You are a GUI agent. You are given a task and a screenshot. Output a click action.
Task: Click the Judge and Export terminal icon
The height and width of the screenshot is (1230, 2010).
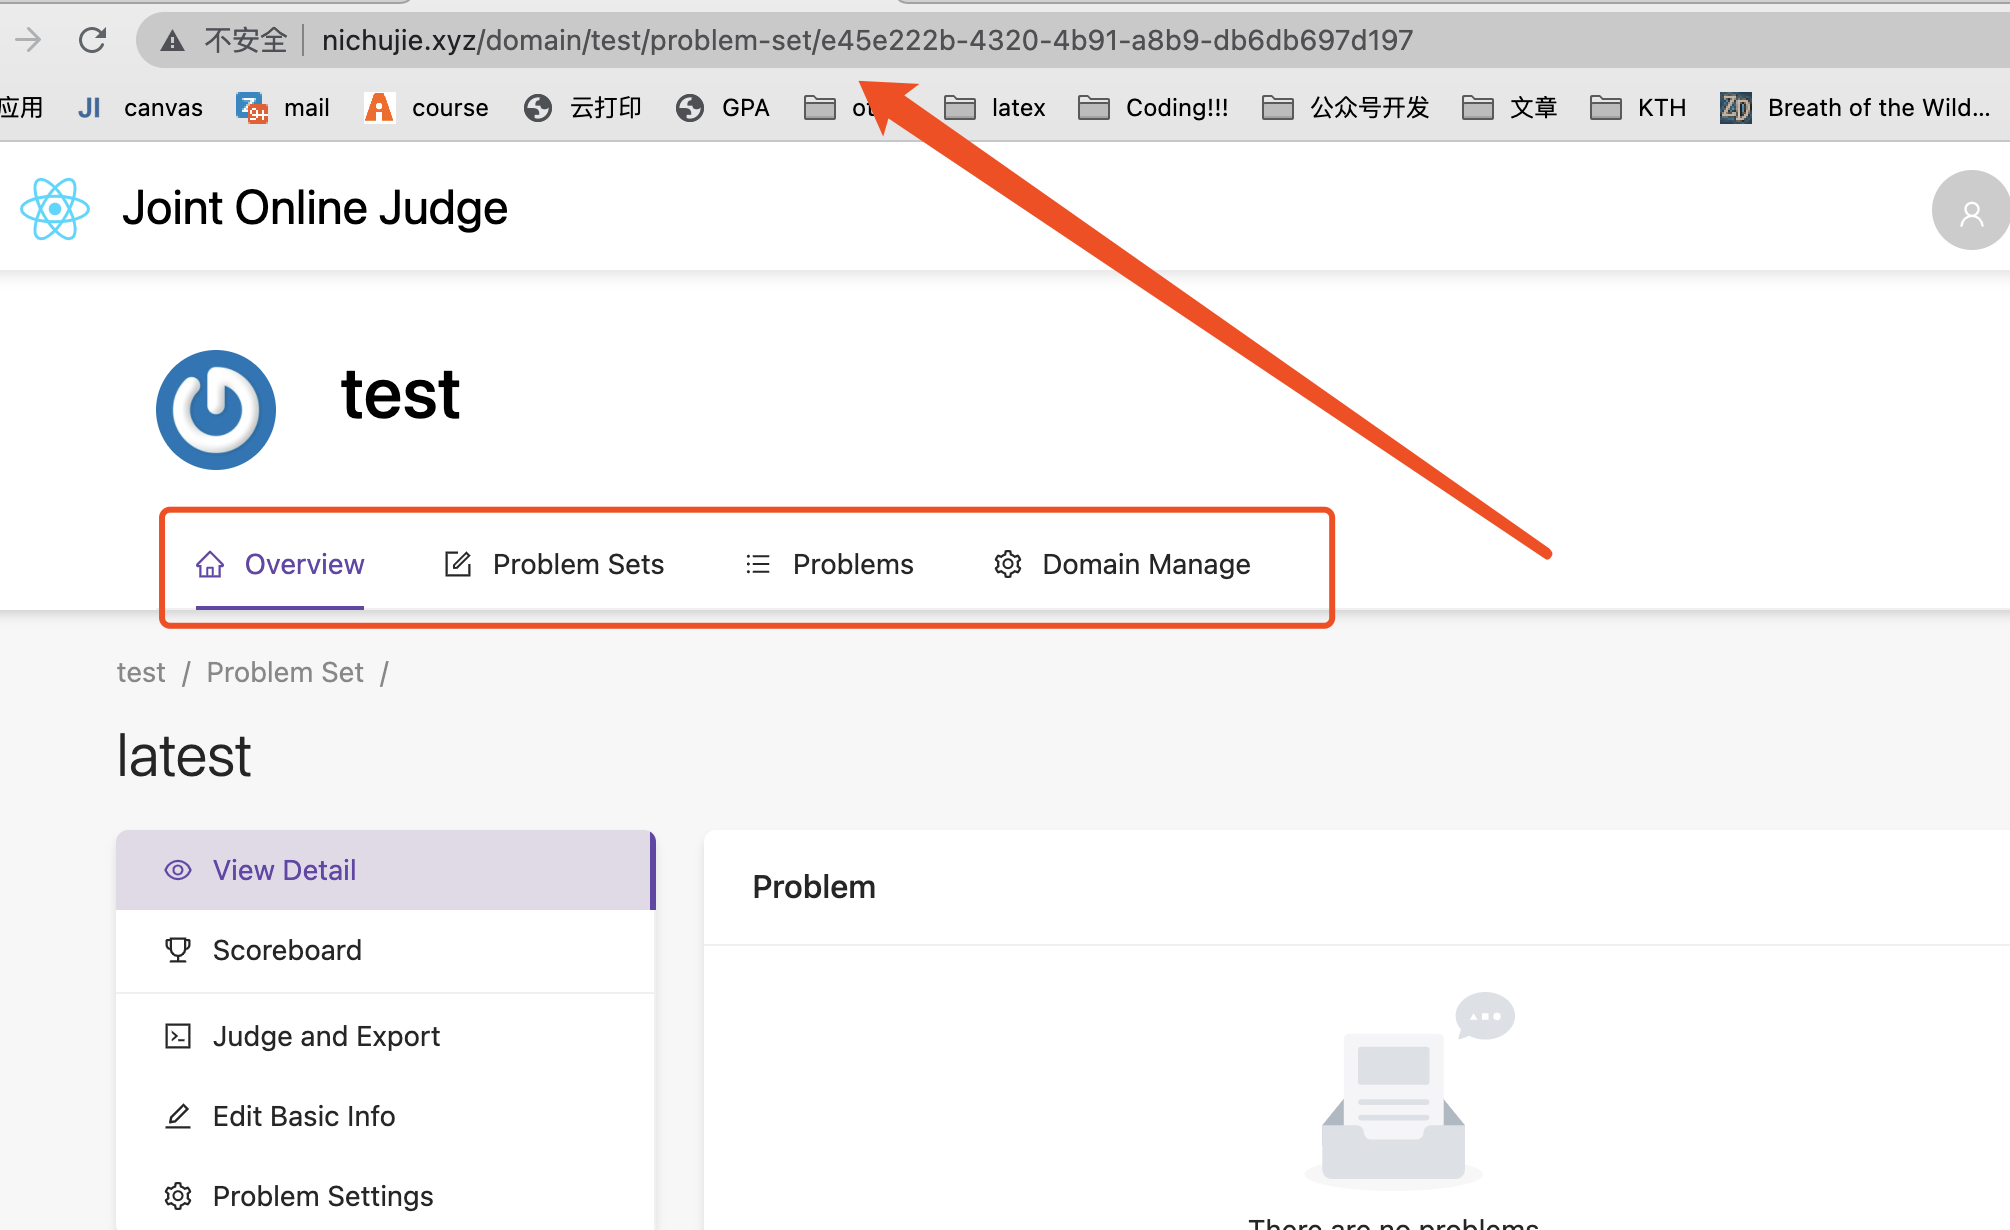pos(177,1035)
